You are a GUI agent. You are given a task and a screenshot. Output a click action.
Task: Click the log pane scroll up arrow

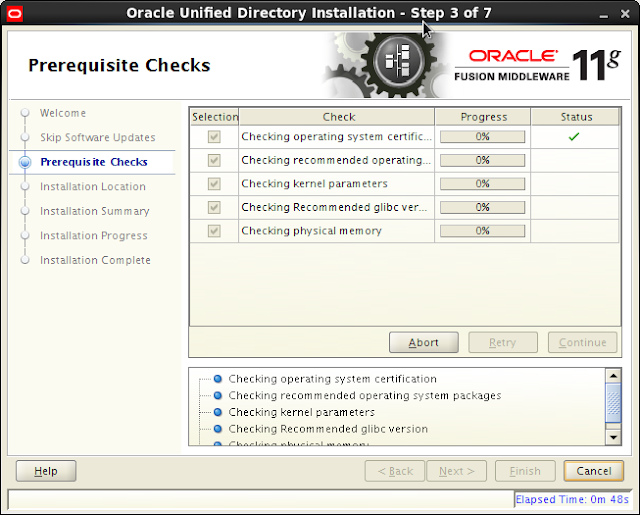[x=613, y=375]
